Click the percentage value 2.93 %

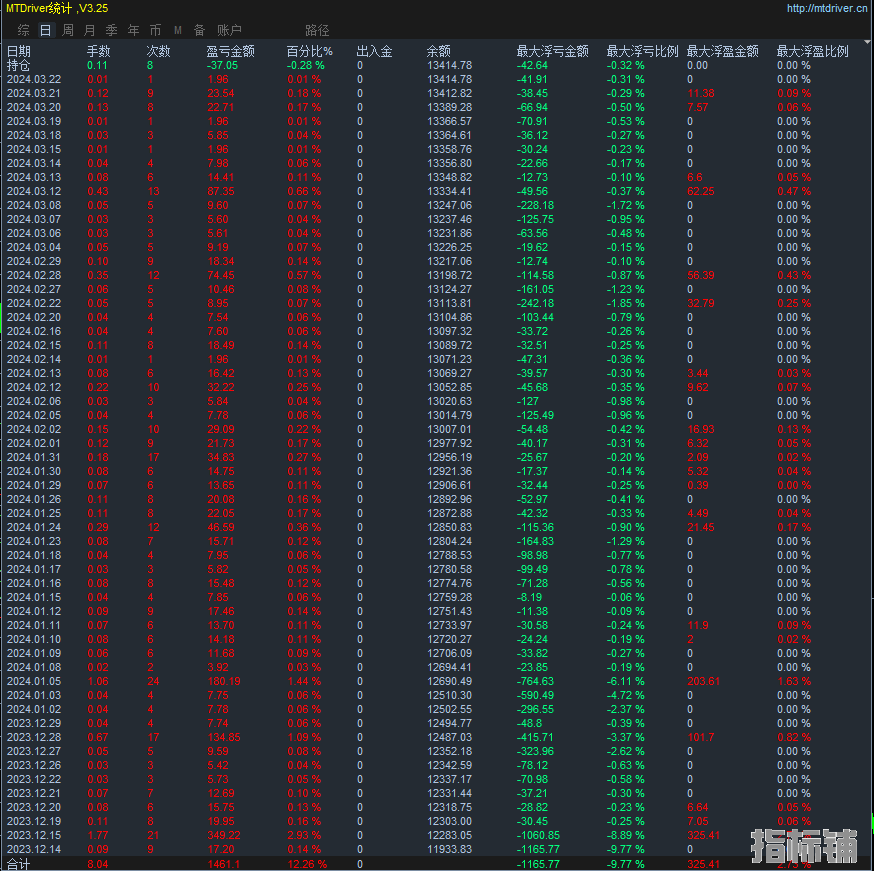(x=304, y=835)
